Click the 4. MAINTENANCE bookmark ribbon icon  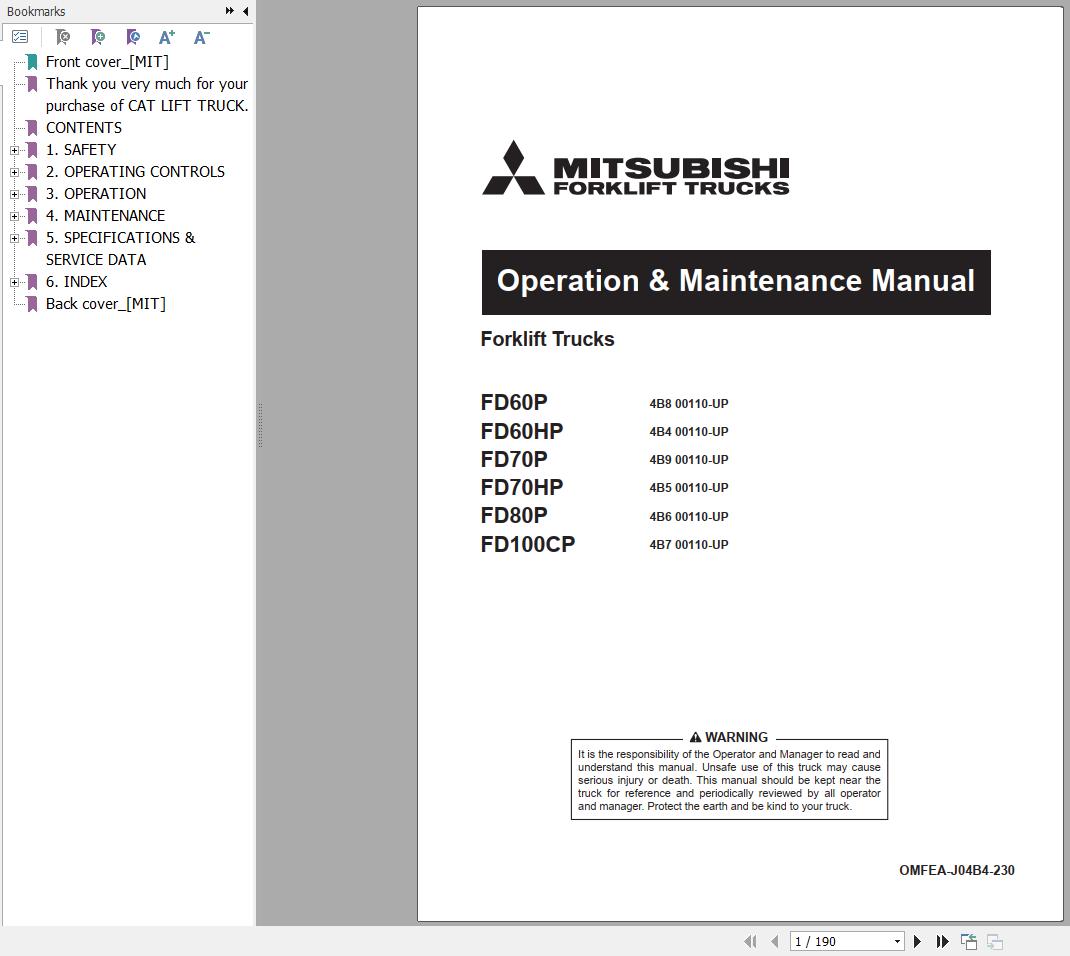click(x=32, y=216)
